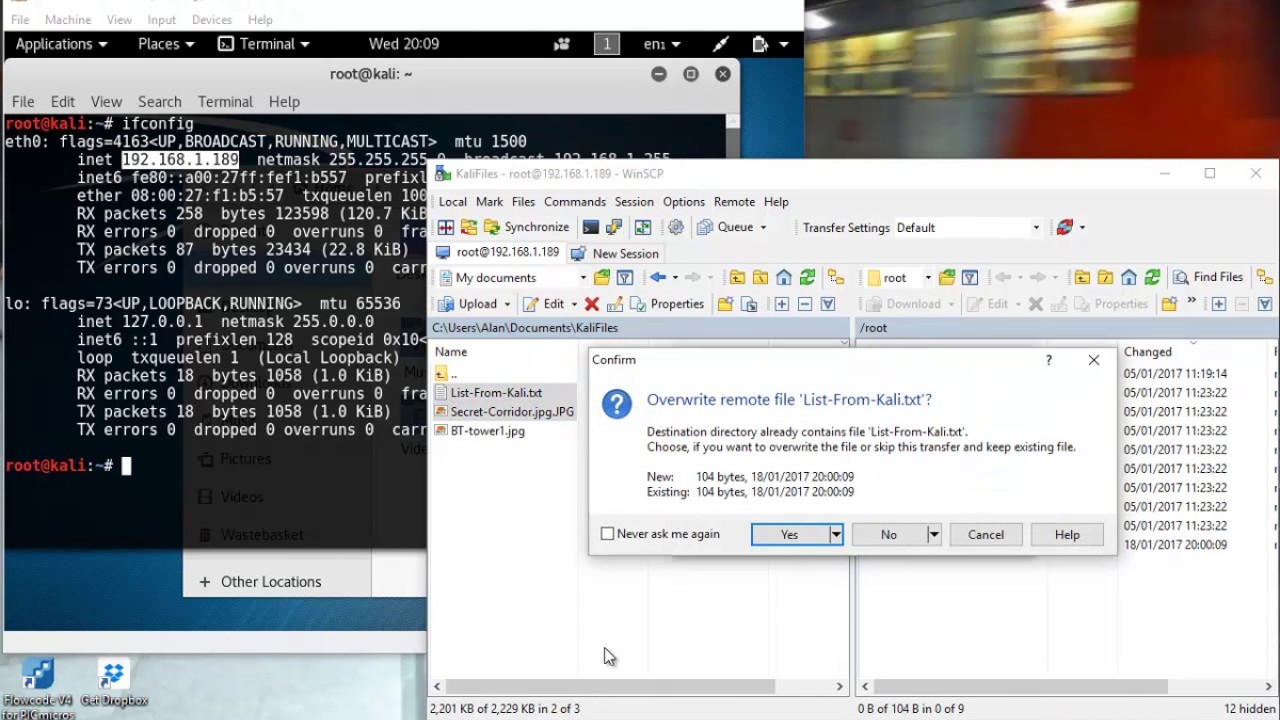Open the terminal console icon in WinSCP toolbar
Viewport: 1280px width, 720px height.
pos(591,227)
